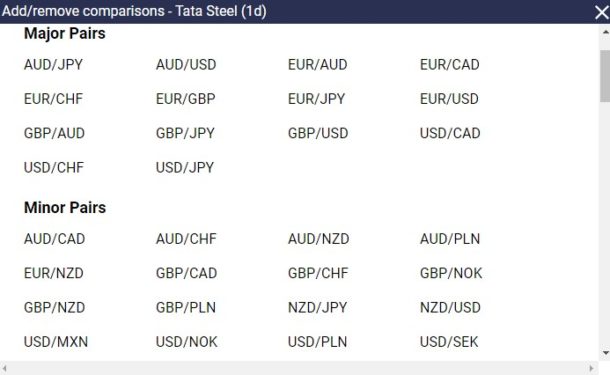
Task: Click the vertical scrollbar down arrow
Action: (605, 353)
